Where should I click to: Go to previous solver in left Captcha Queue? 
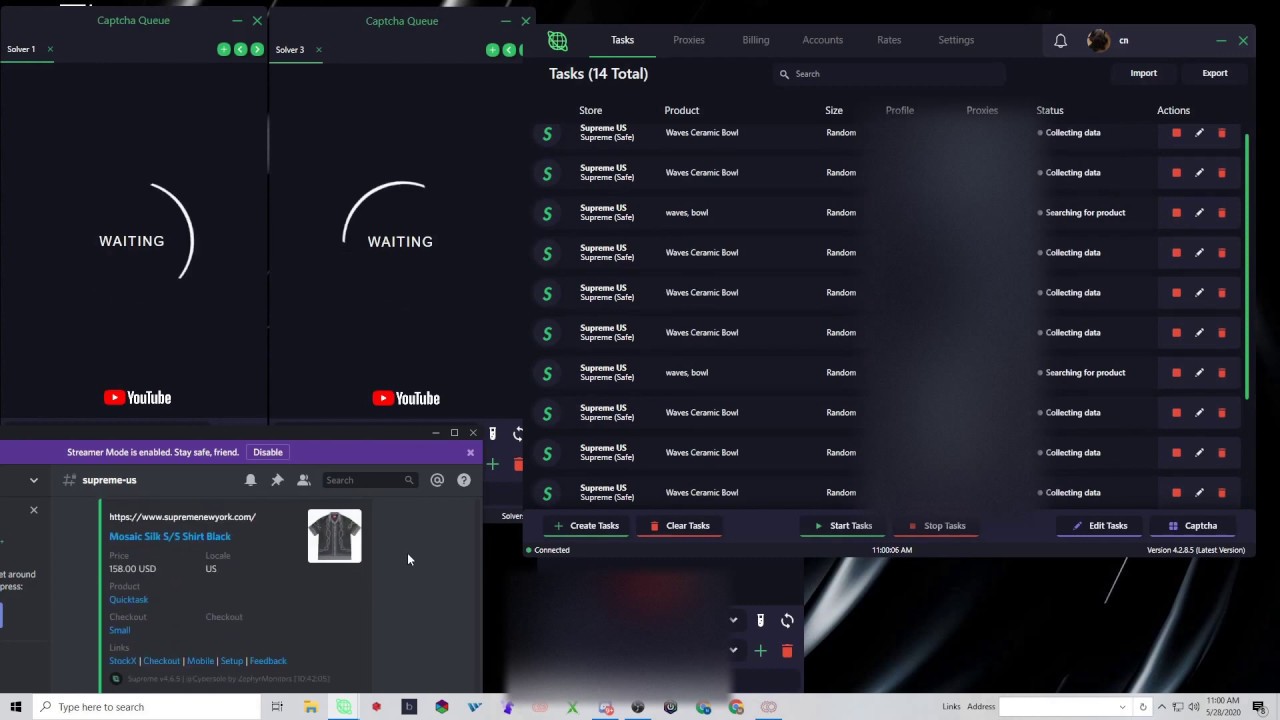[240, 49]
